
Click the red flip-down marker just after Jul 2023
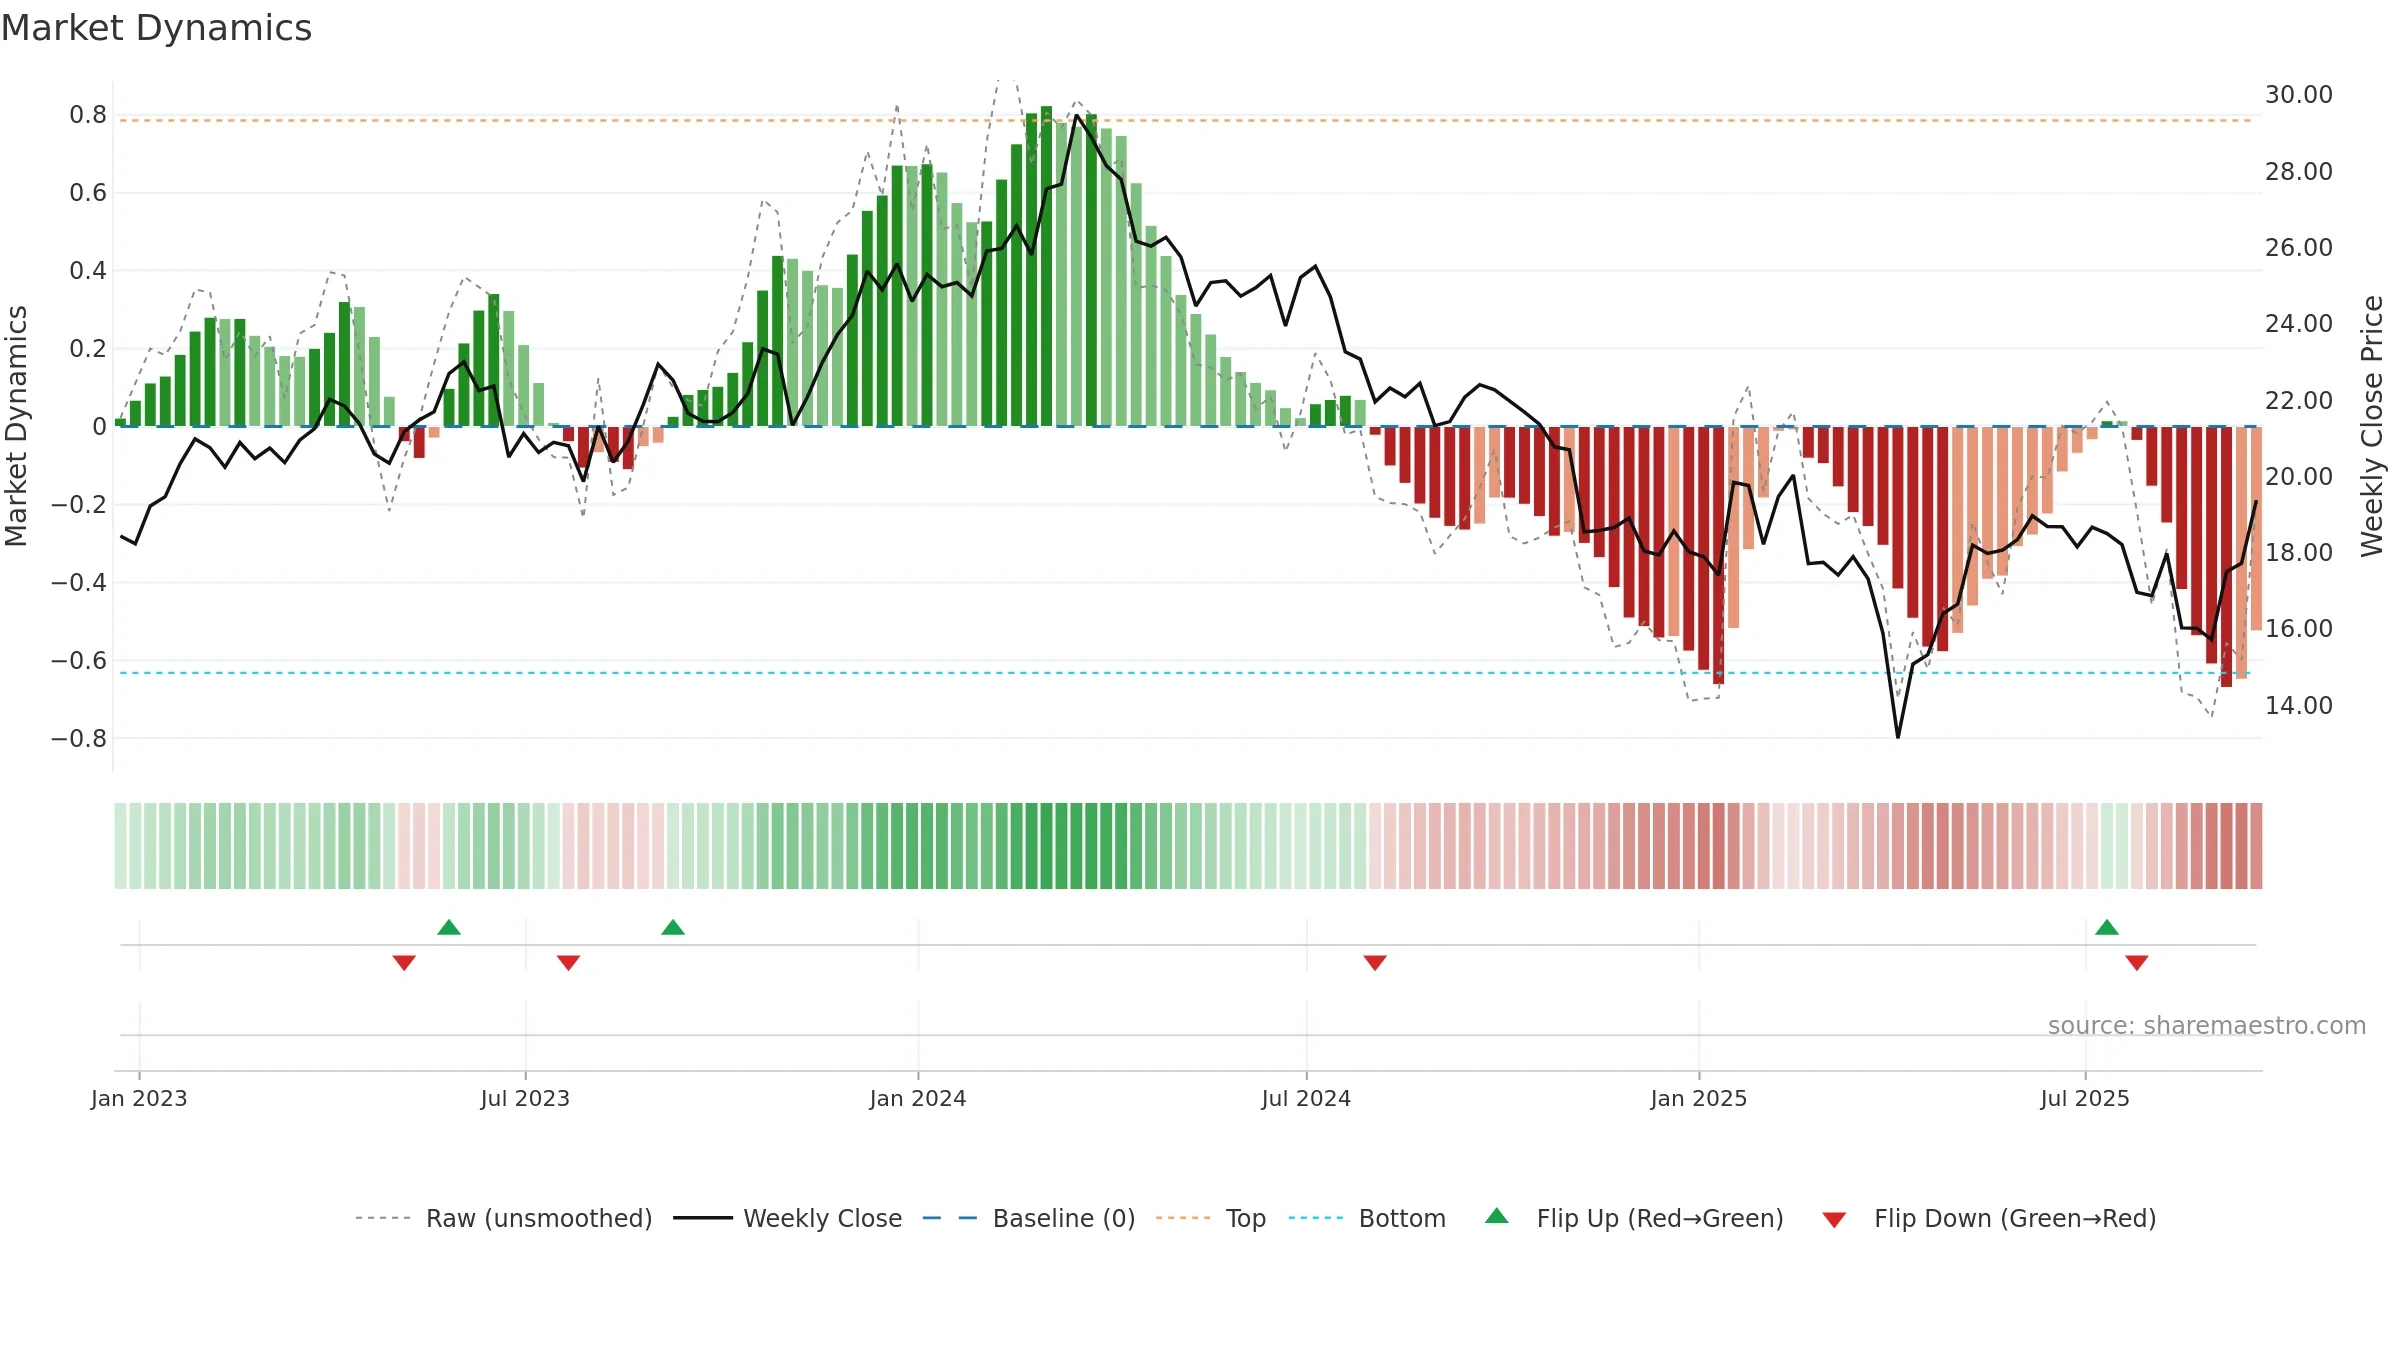(568, 963)
